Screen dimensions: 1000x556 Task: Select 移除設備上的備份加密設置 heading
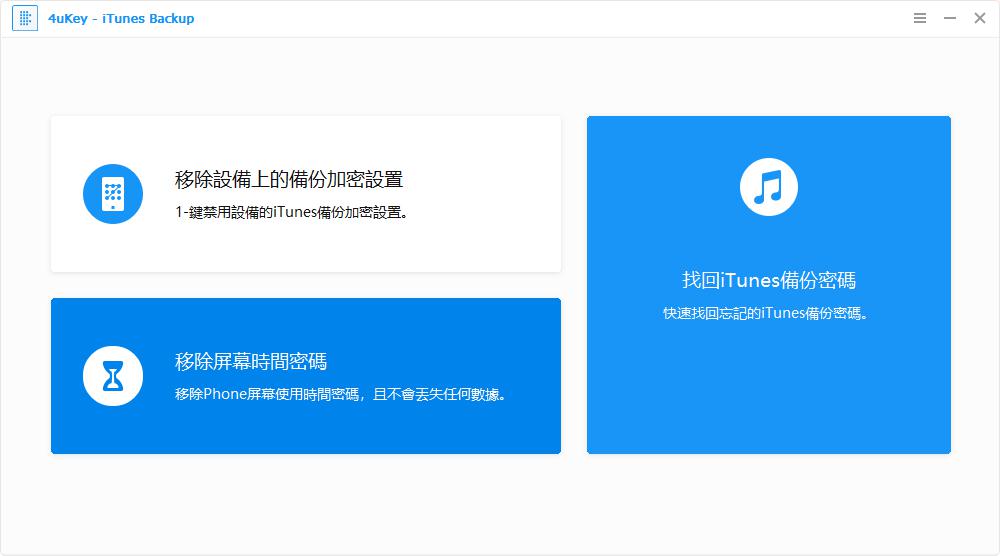coord(289,179)
